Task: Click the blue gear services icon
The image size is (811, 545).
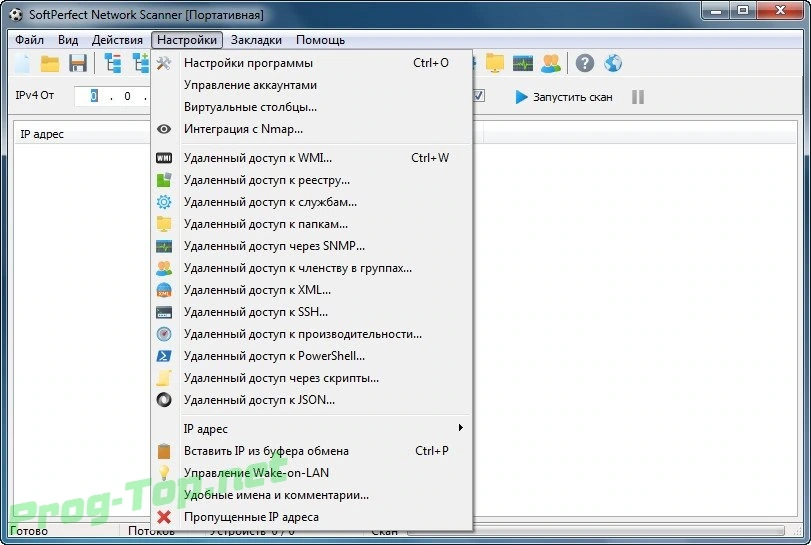Action: click(x=164, y=202)
